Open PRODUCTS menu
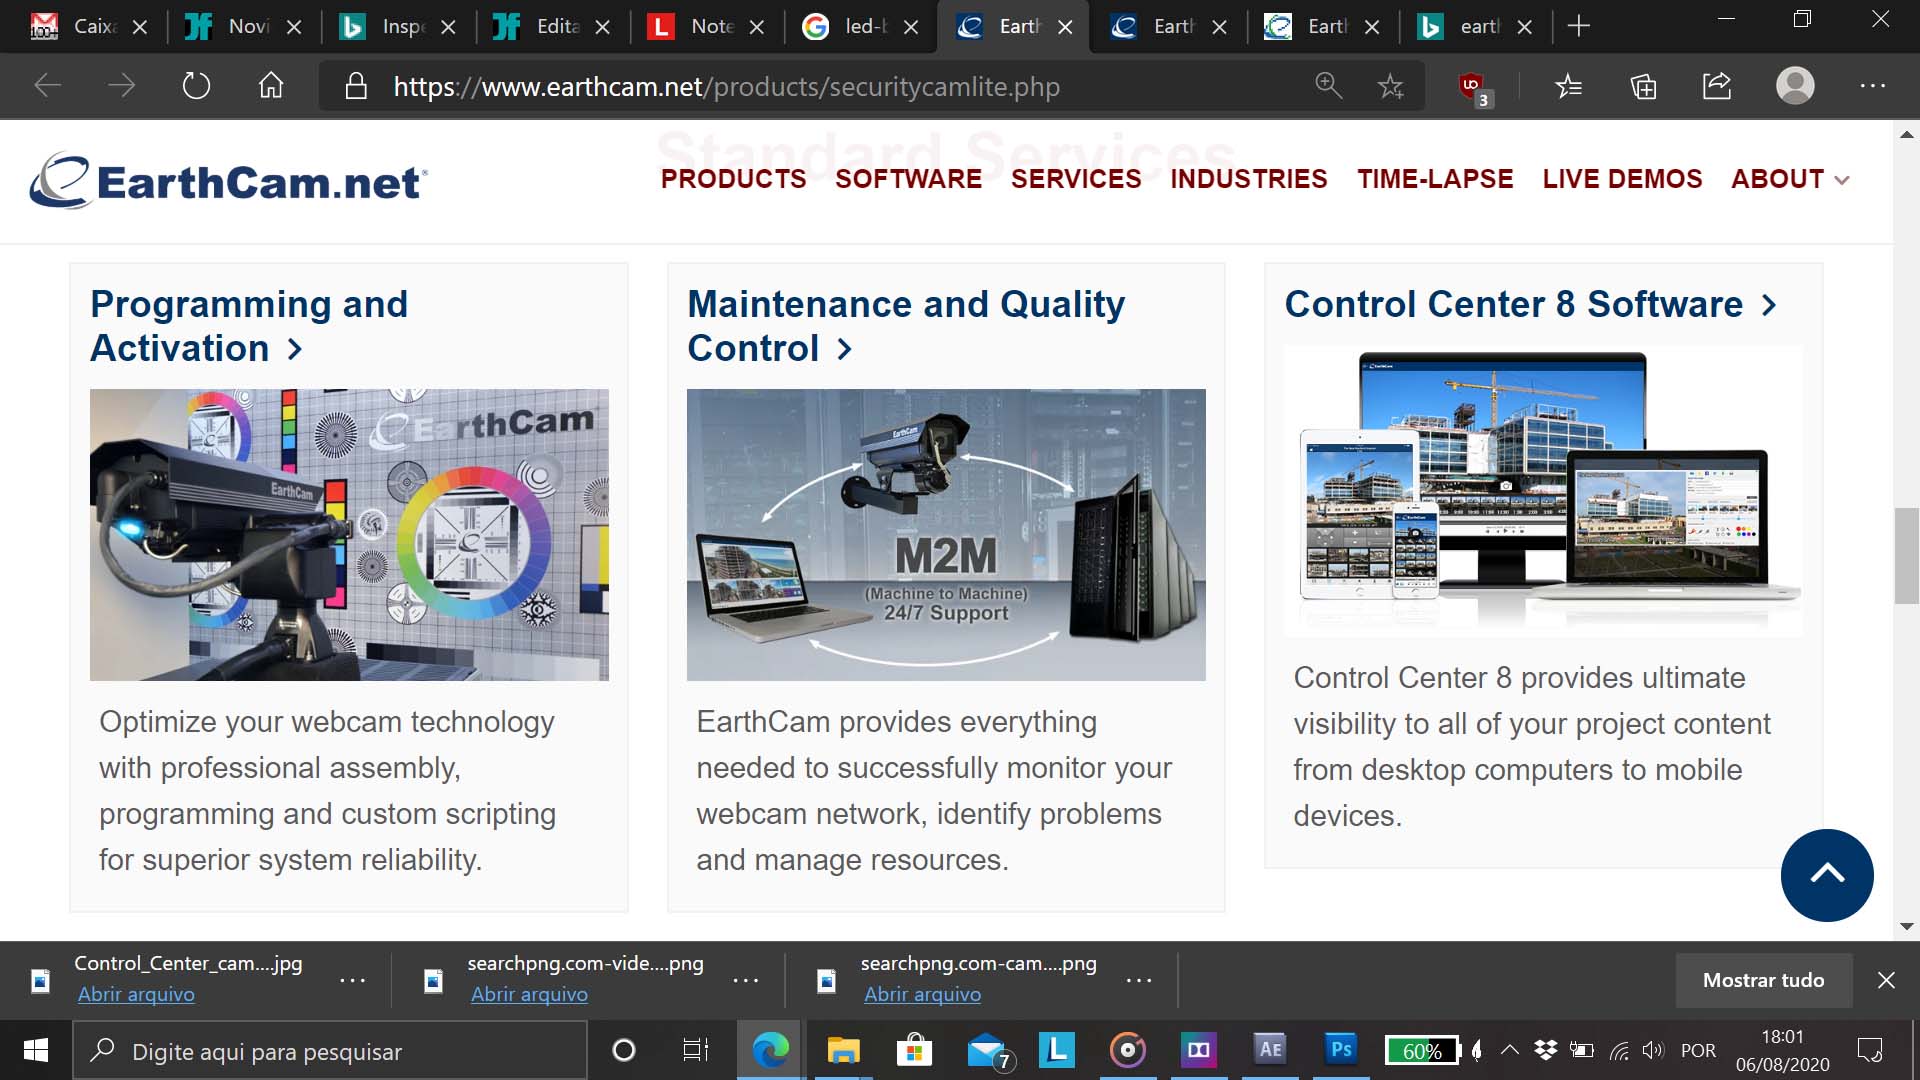1920x1080 pixels. pyautogui.click(x=733, y=179)
